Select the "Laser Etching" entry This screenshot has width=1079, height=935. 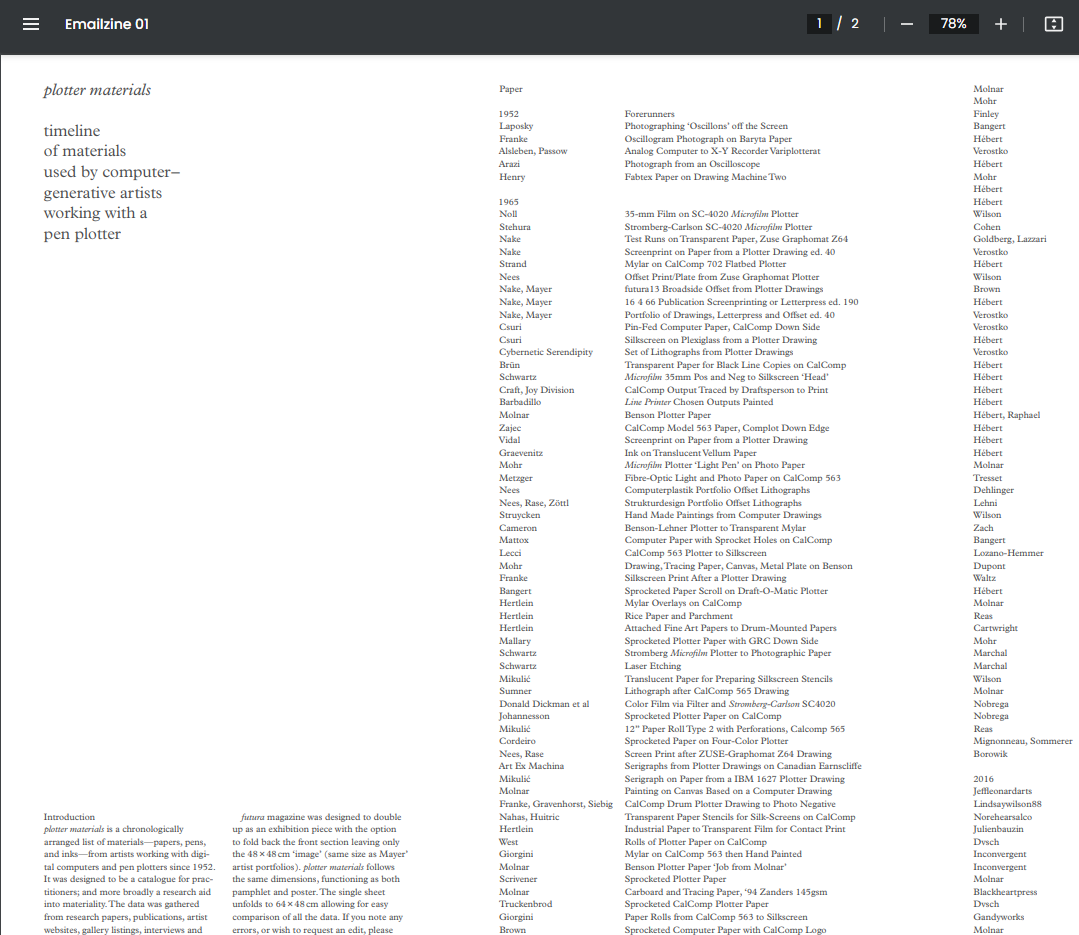pyautogui.click(x=653, y=666)
